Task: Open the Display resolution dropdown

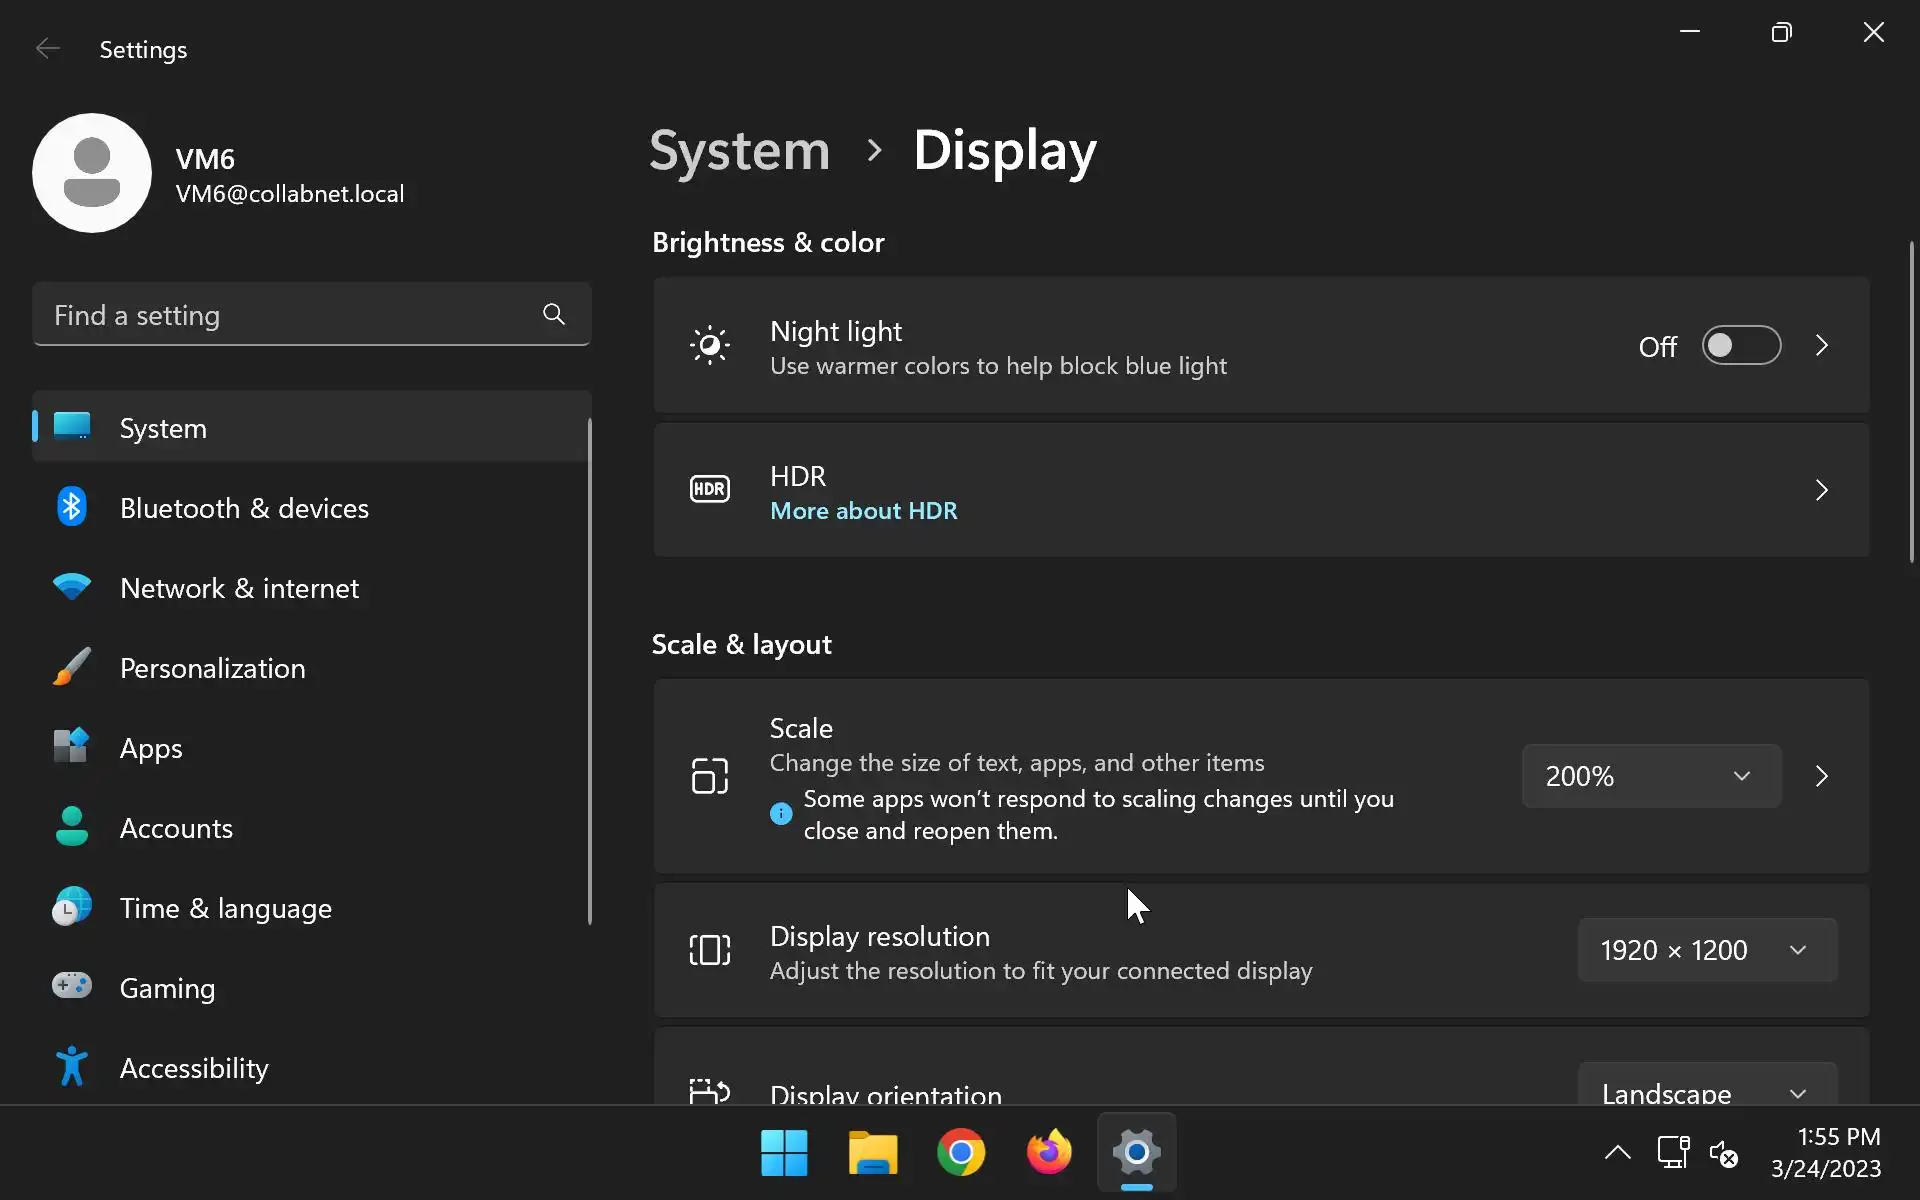Action: pyautogui.click(x=1706, y=950)
